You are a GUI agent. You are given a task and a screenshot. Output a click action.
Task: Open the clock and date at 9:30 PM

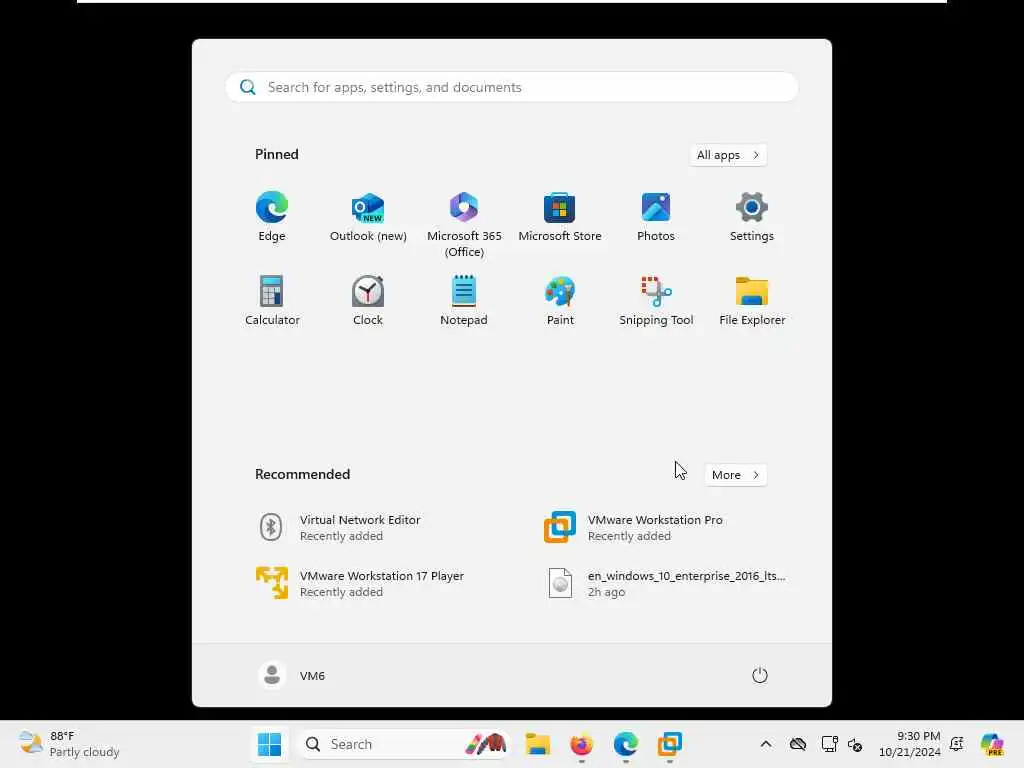(909, 744)
